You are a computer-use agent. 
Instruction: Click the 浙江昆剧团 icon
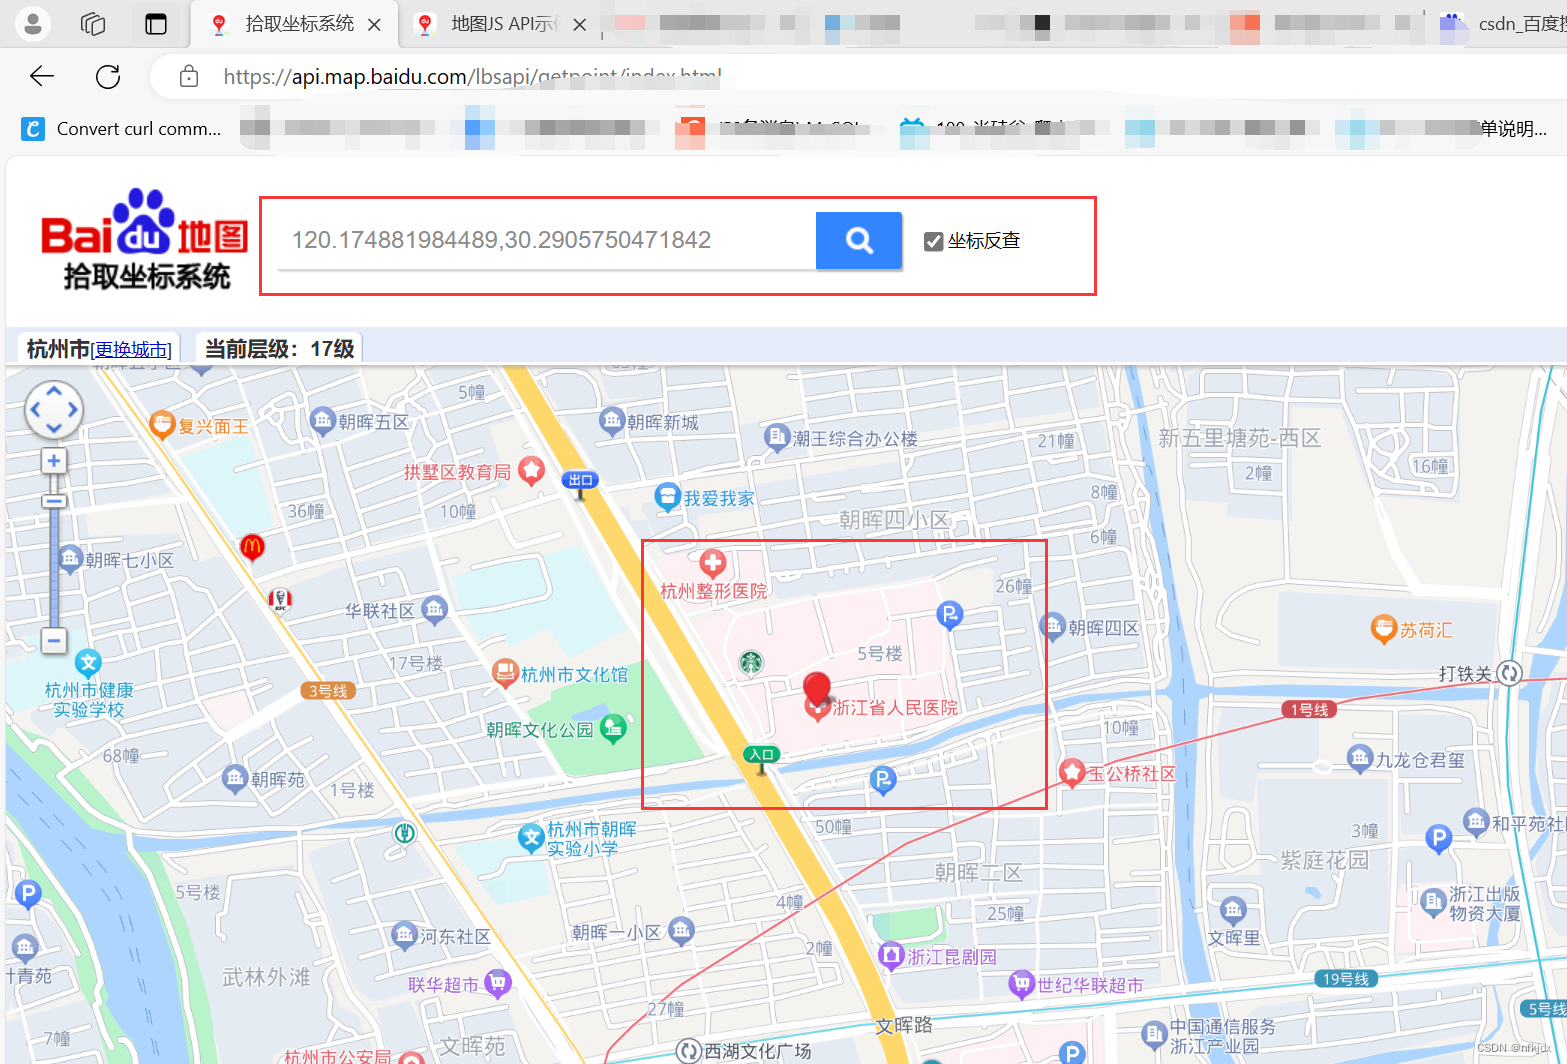coord(890,956)
